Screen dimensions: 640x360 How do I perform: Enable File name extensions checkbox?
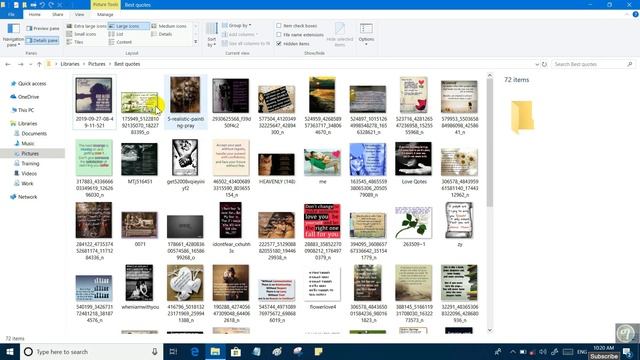pyautogui.click(x=300, y=35)
